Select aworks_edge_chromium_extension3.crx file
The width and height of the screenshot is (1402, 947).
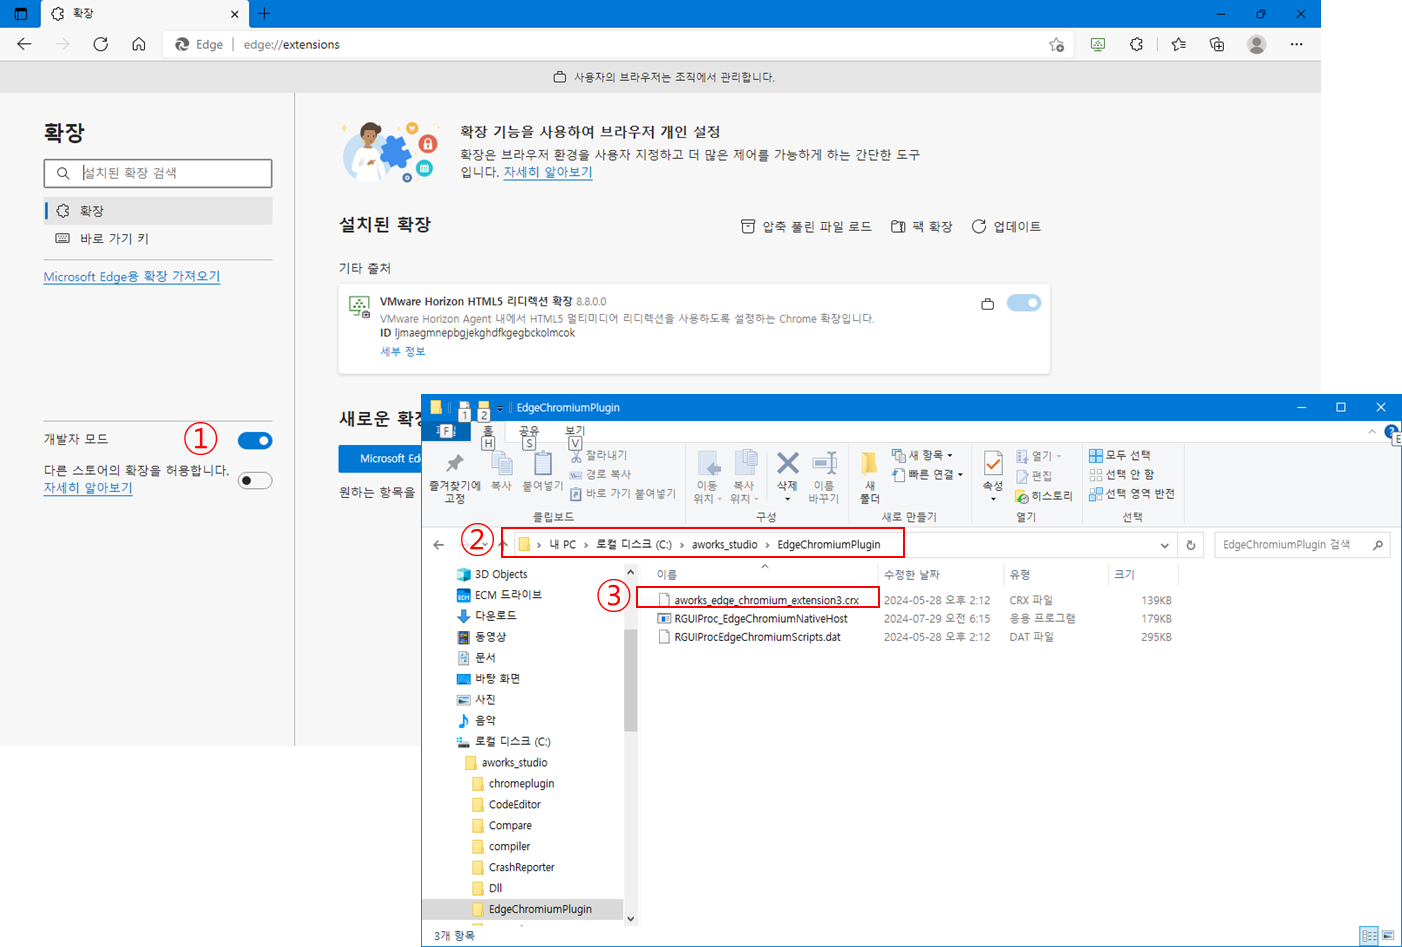[766, 600]
